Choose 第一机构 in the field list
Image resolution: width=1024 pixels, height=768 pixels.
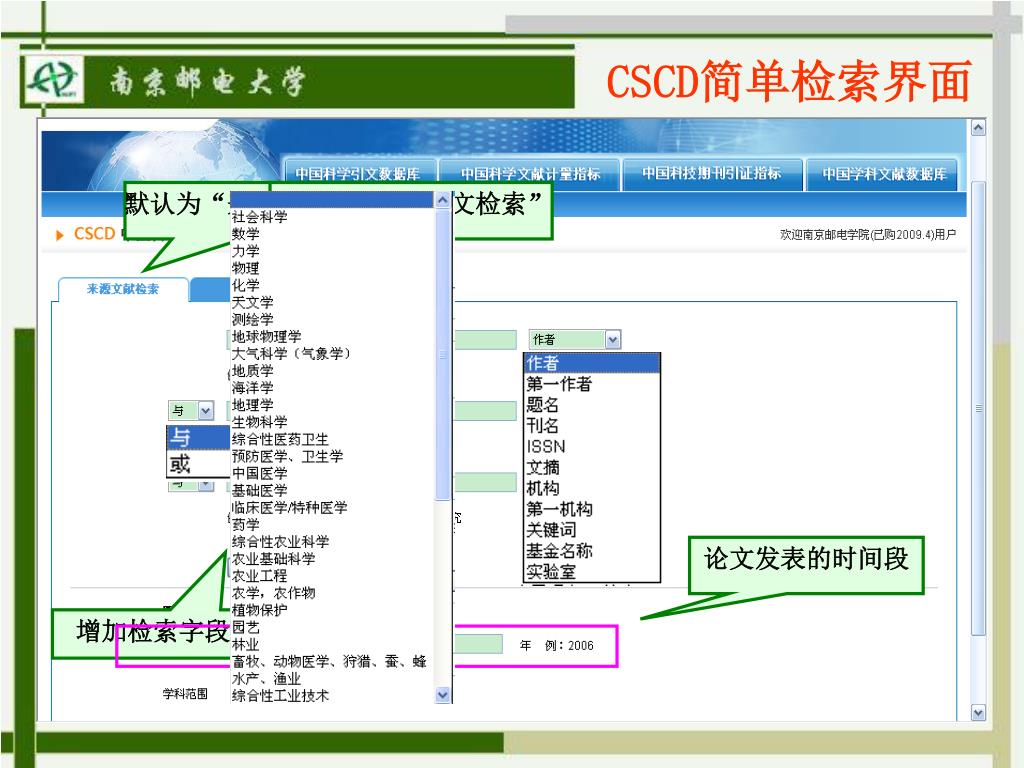592,509
